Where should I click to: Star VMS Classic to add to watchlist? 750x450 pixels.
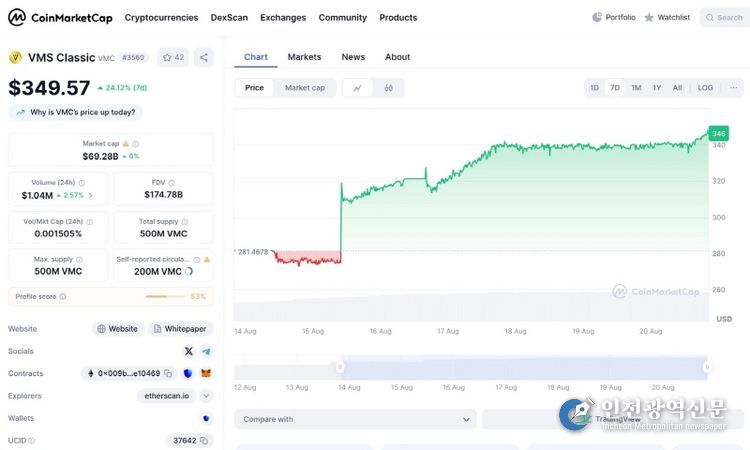(x=173, y=57)
